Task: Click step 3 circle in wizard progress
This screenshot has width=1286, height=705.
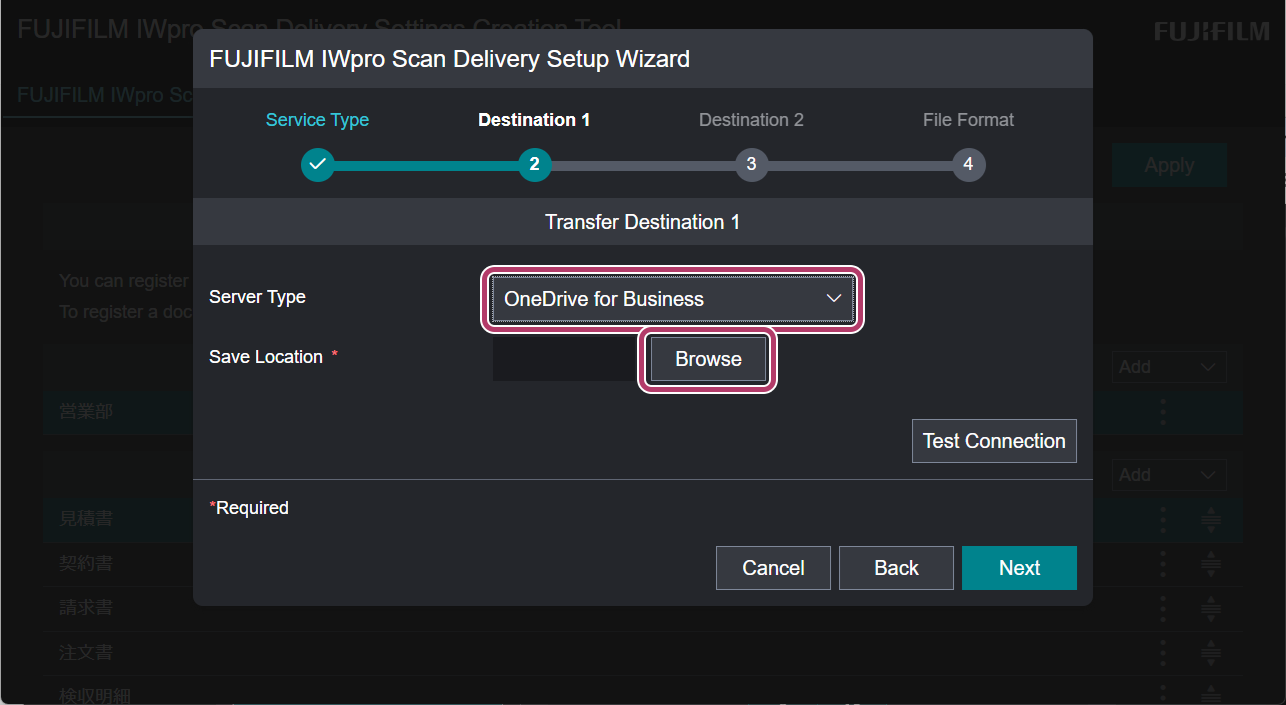Action: click(751, 164)
